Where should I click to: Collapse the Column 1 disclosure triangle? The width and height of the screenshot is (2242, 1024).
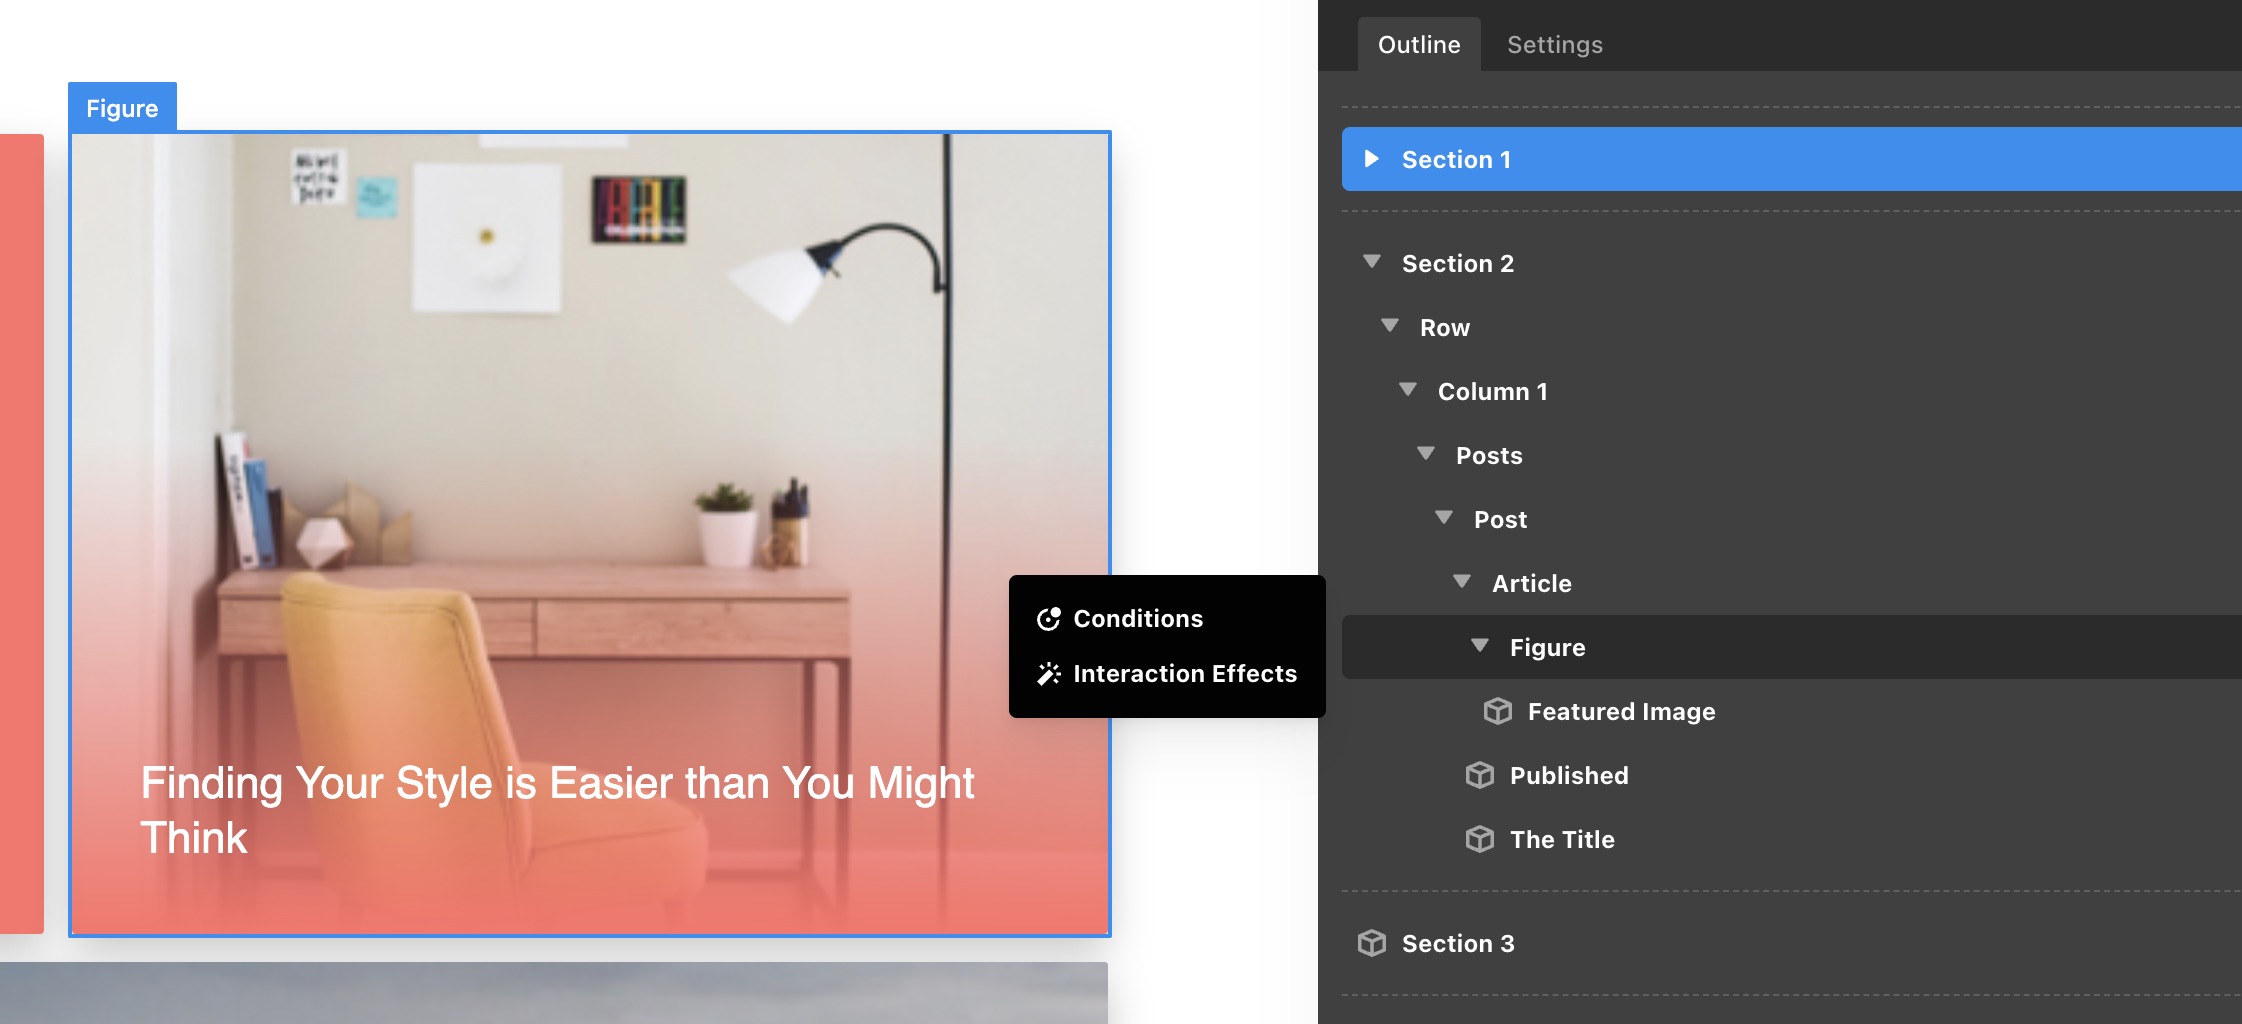click(1408, 390)
